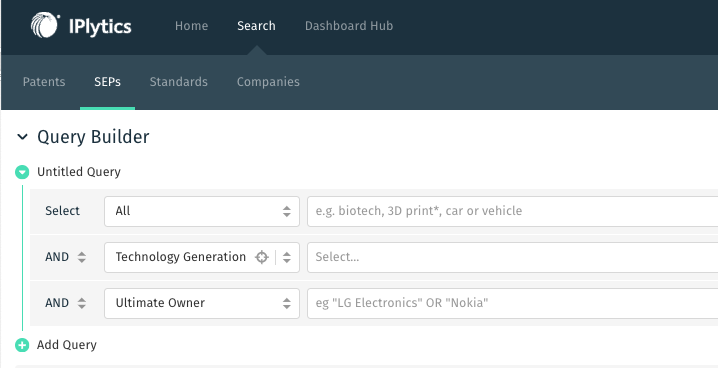Open the Home navigation item
Viewport: 718px width, 368px height.
pyautogui.click(x=191, y=26)
